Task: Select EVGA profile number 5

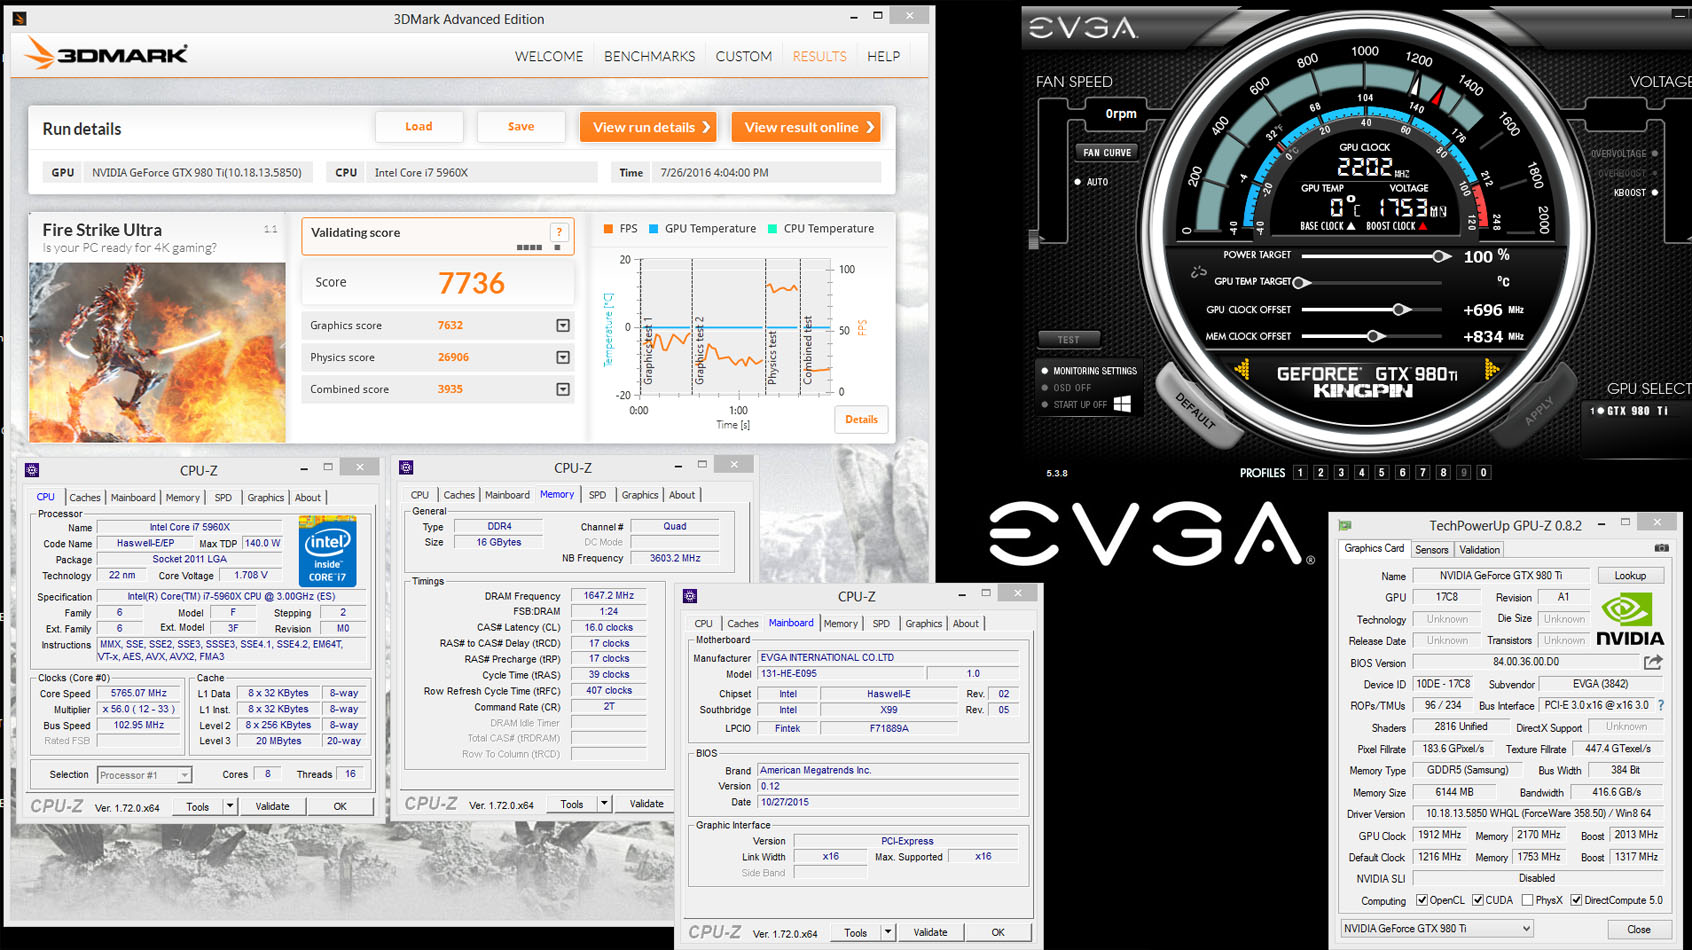Action: pos(1381,473)
